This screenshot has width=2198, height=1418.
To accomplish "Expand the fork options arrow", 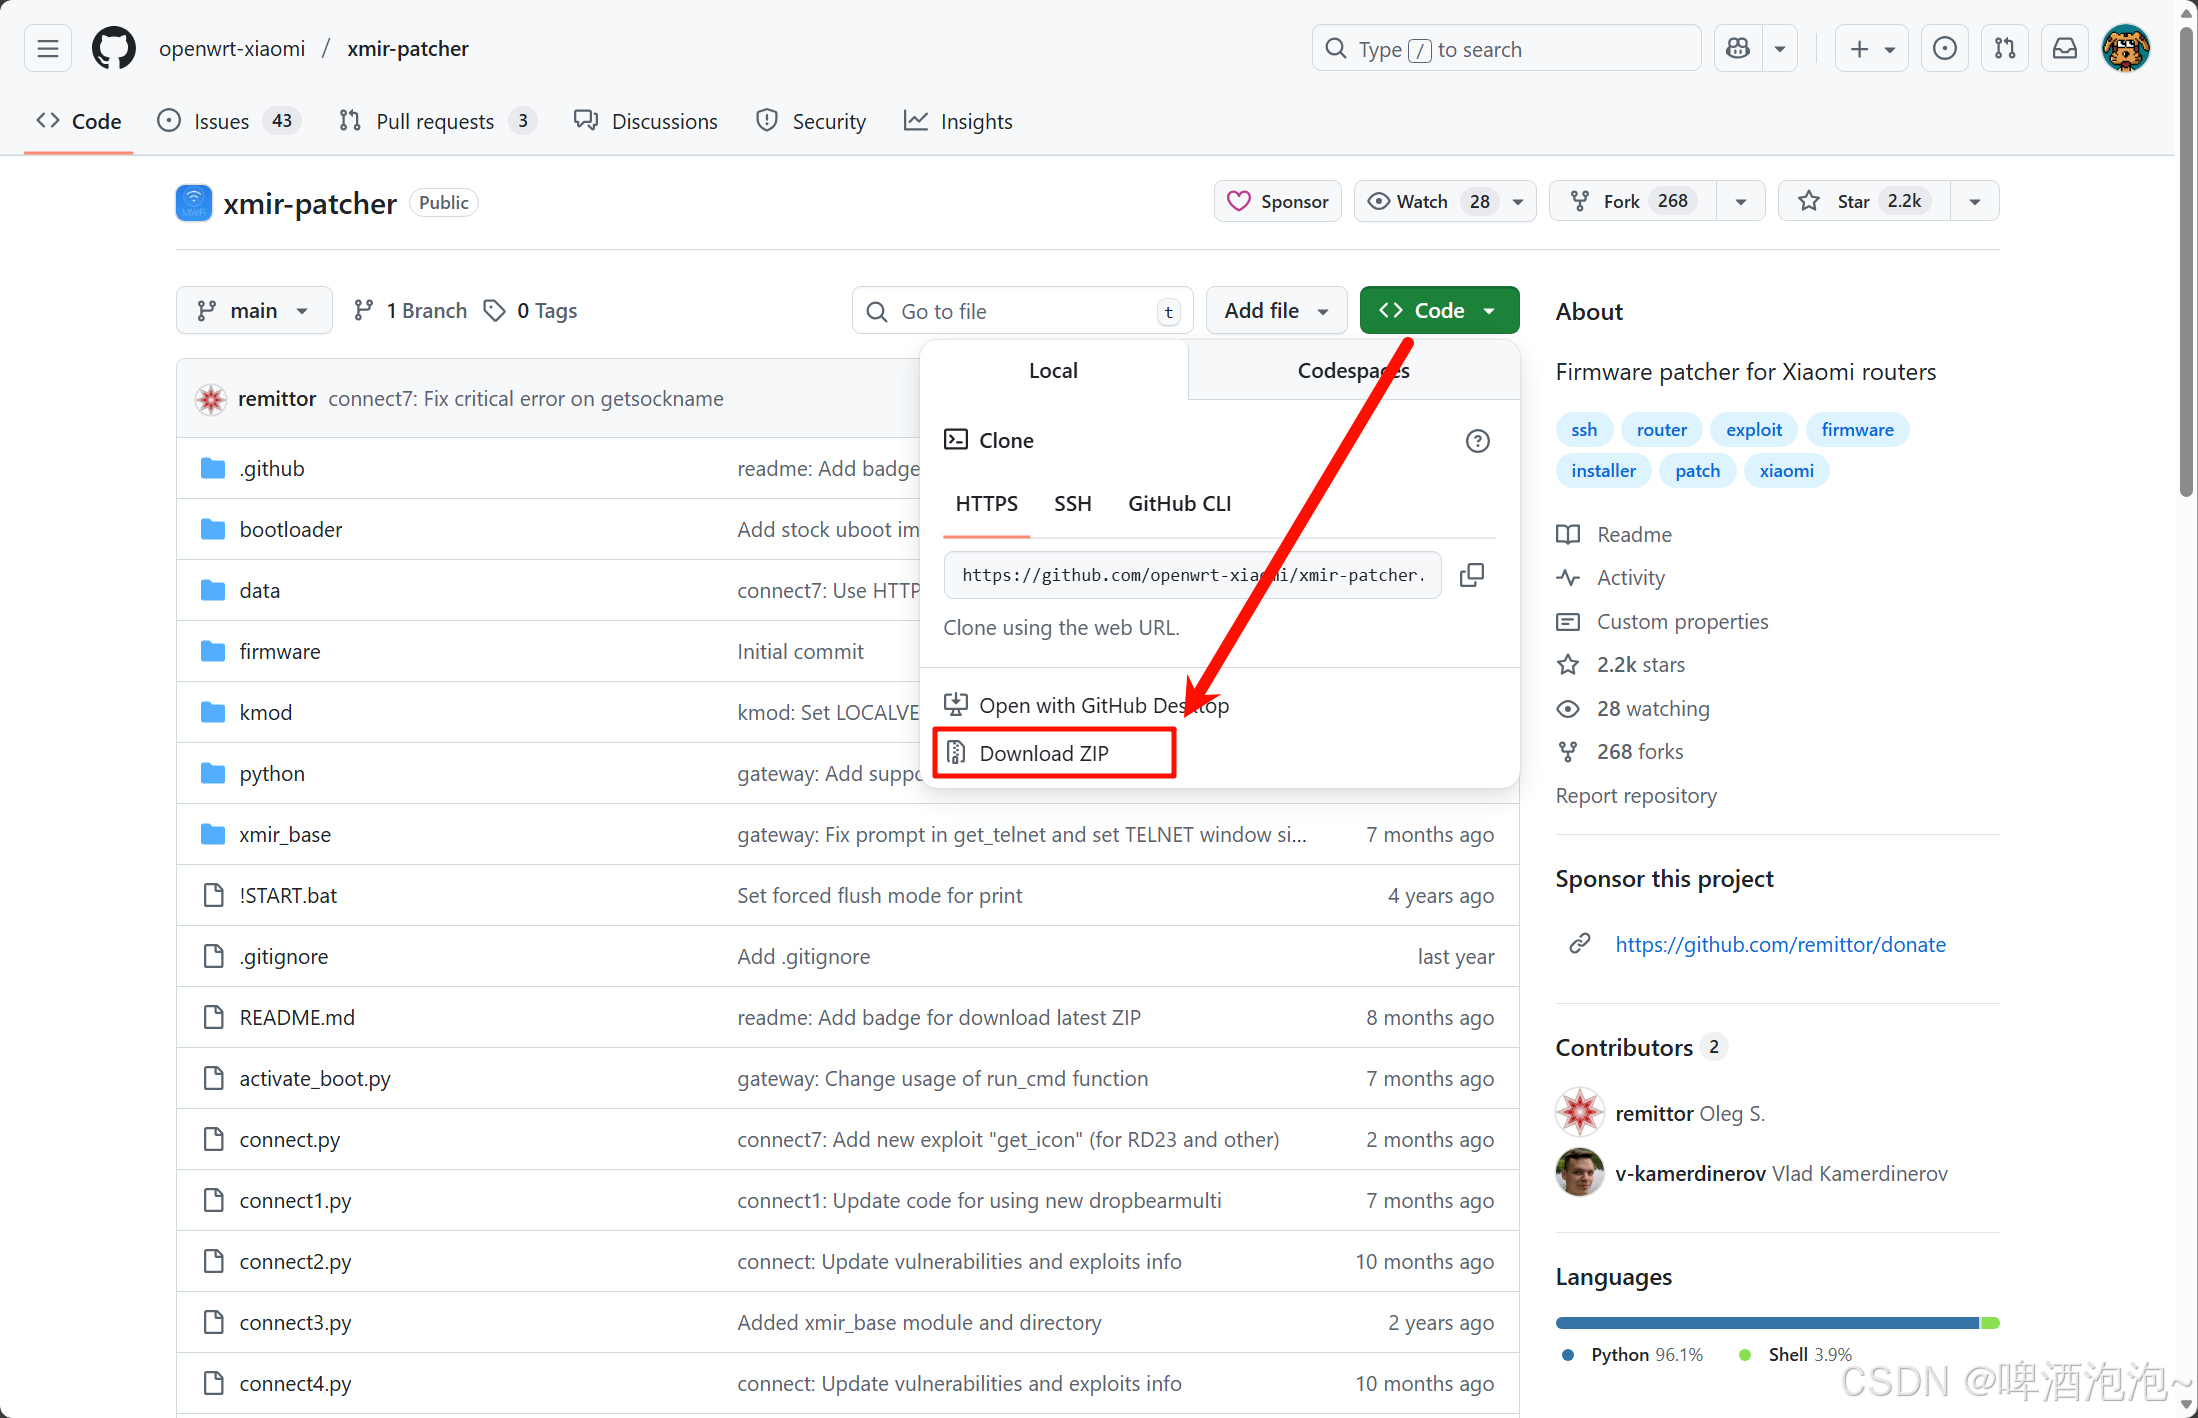I will [1741, 201].
